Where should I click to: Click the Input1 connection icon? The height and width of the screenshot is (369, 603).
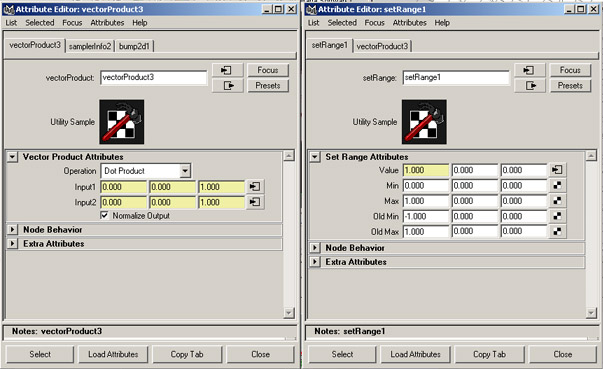[x=255, y=187]
